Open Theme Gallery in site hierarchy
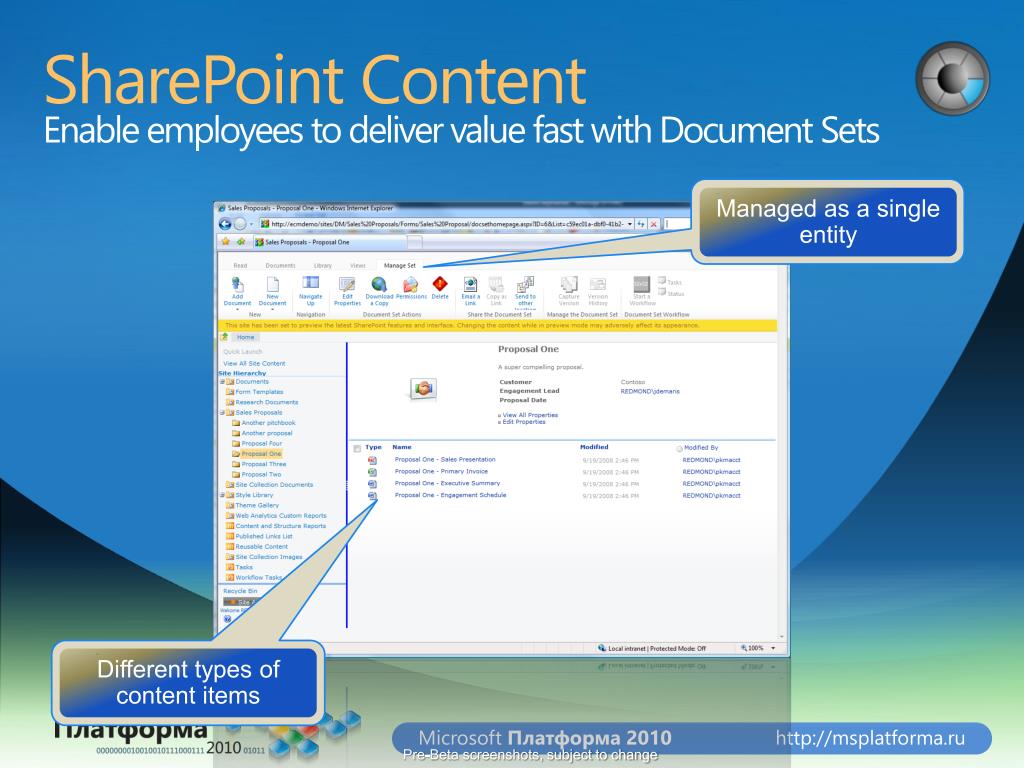 (x=257, y=505)
